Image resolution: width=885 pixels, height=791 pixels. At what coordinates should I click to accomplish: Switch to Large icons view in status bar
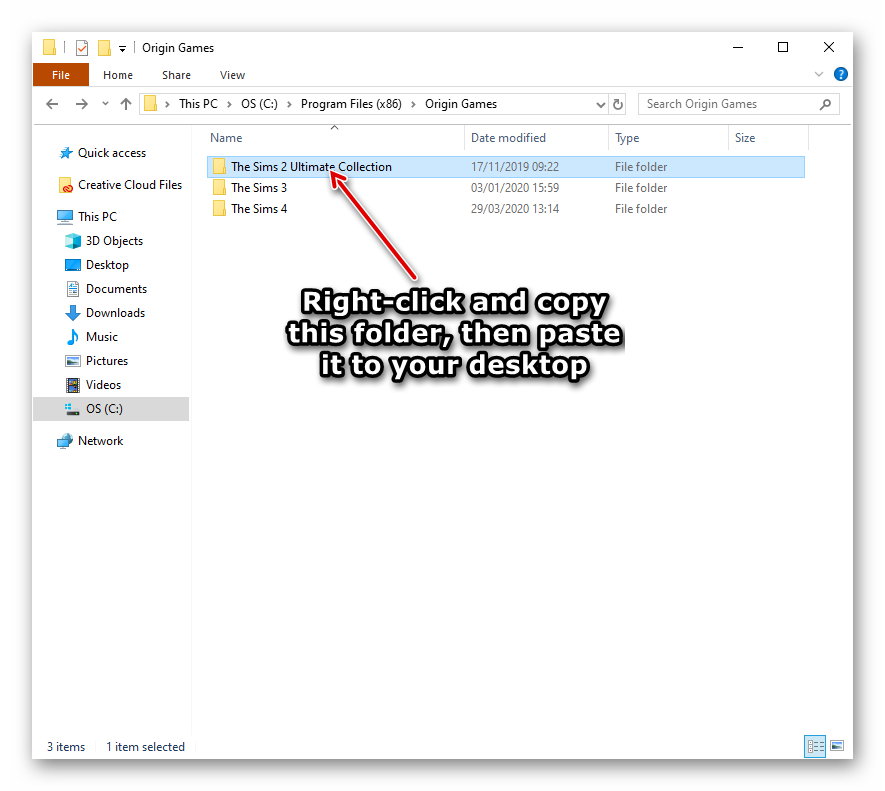coord(837,746)
